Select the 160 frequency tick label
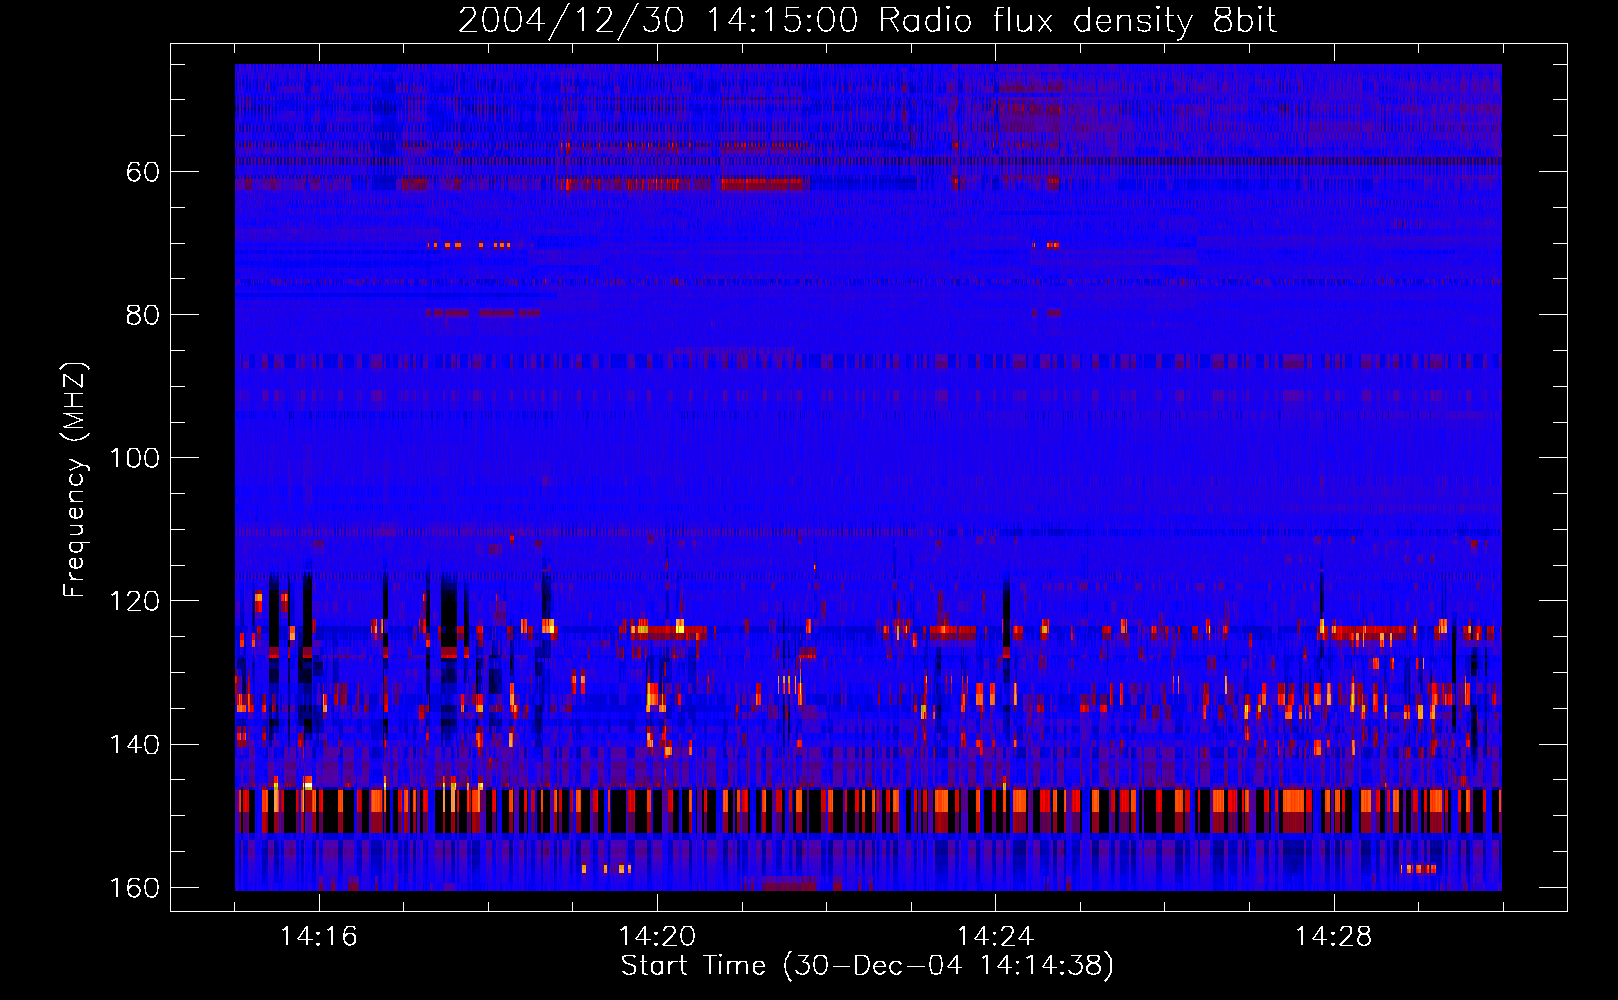Screen dimensions: 1618x1000 point(134,888)
